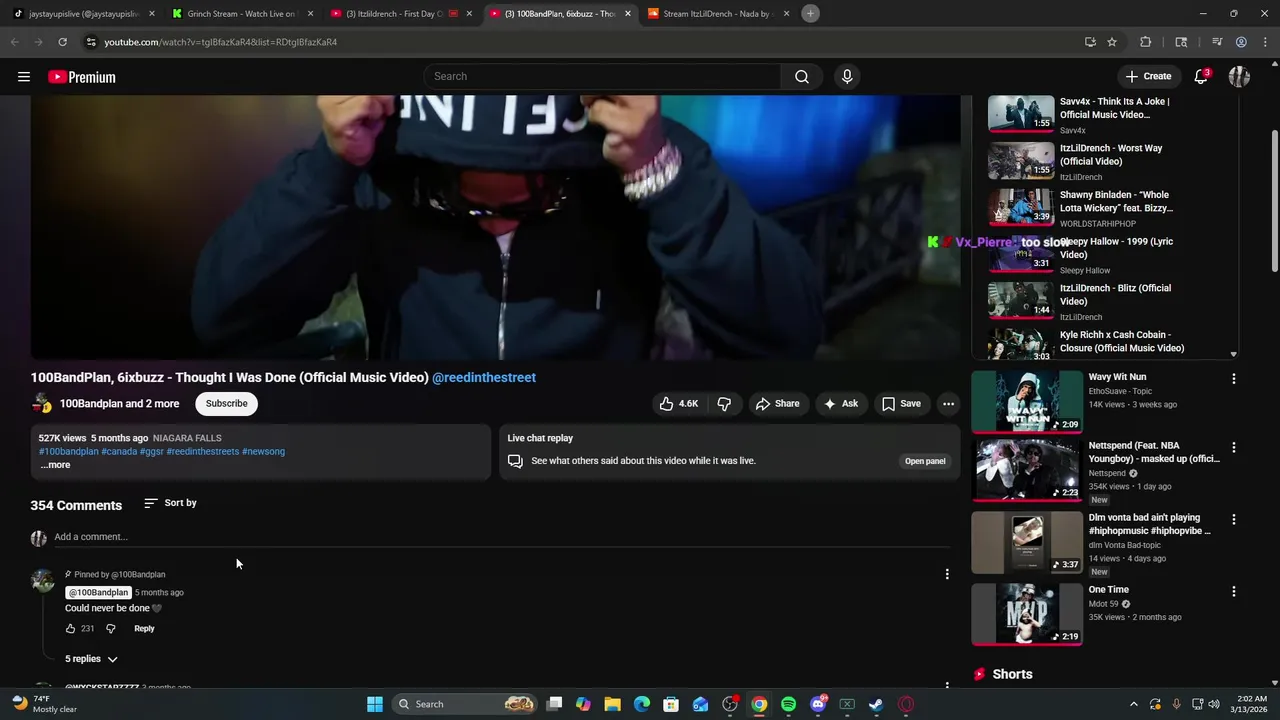Open the Sort by comments menu

pyautogui.click(x=170, y=503)
